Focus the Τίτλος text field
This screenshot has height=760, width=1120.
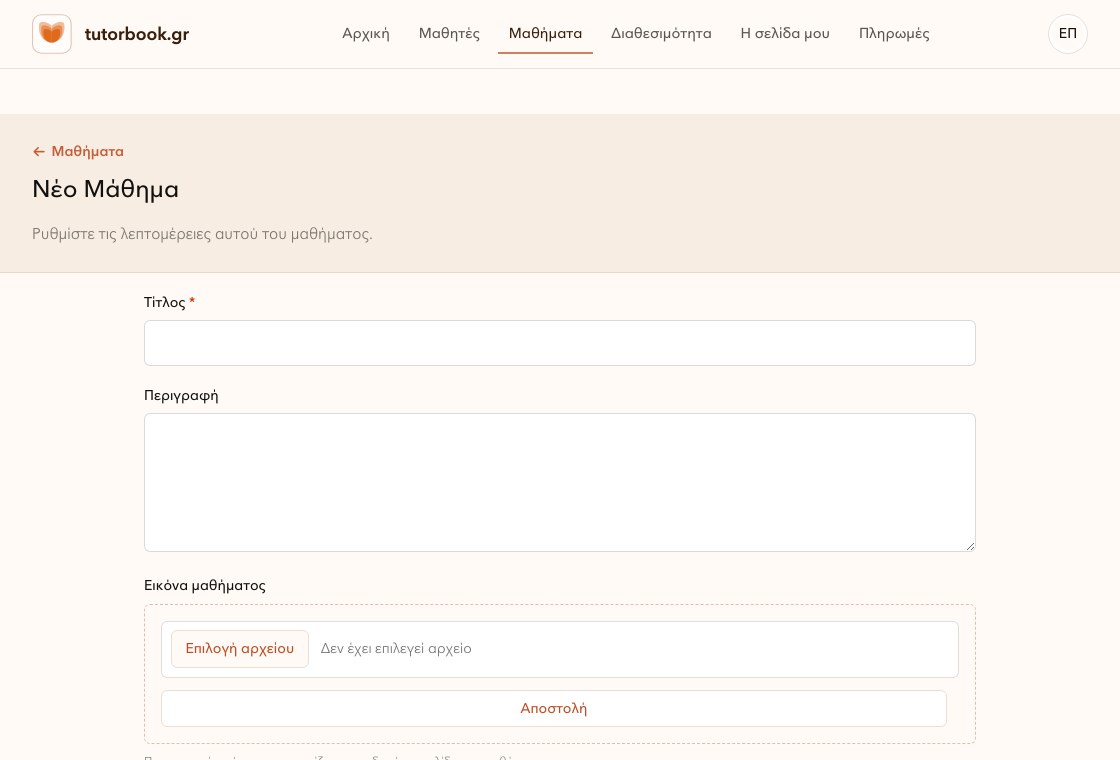pos(559,343)
